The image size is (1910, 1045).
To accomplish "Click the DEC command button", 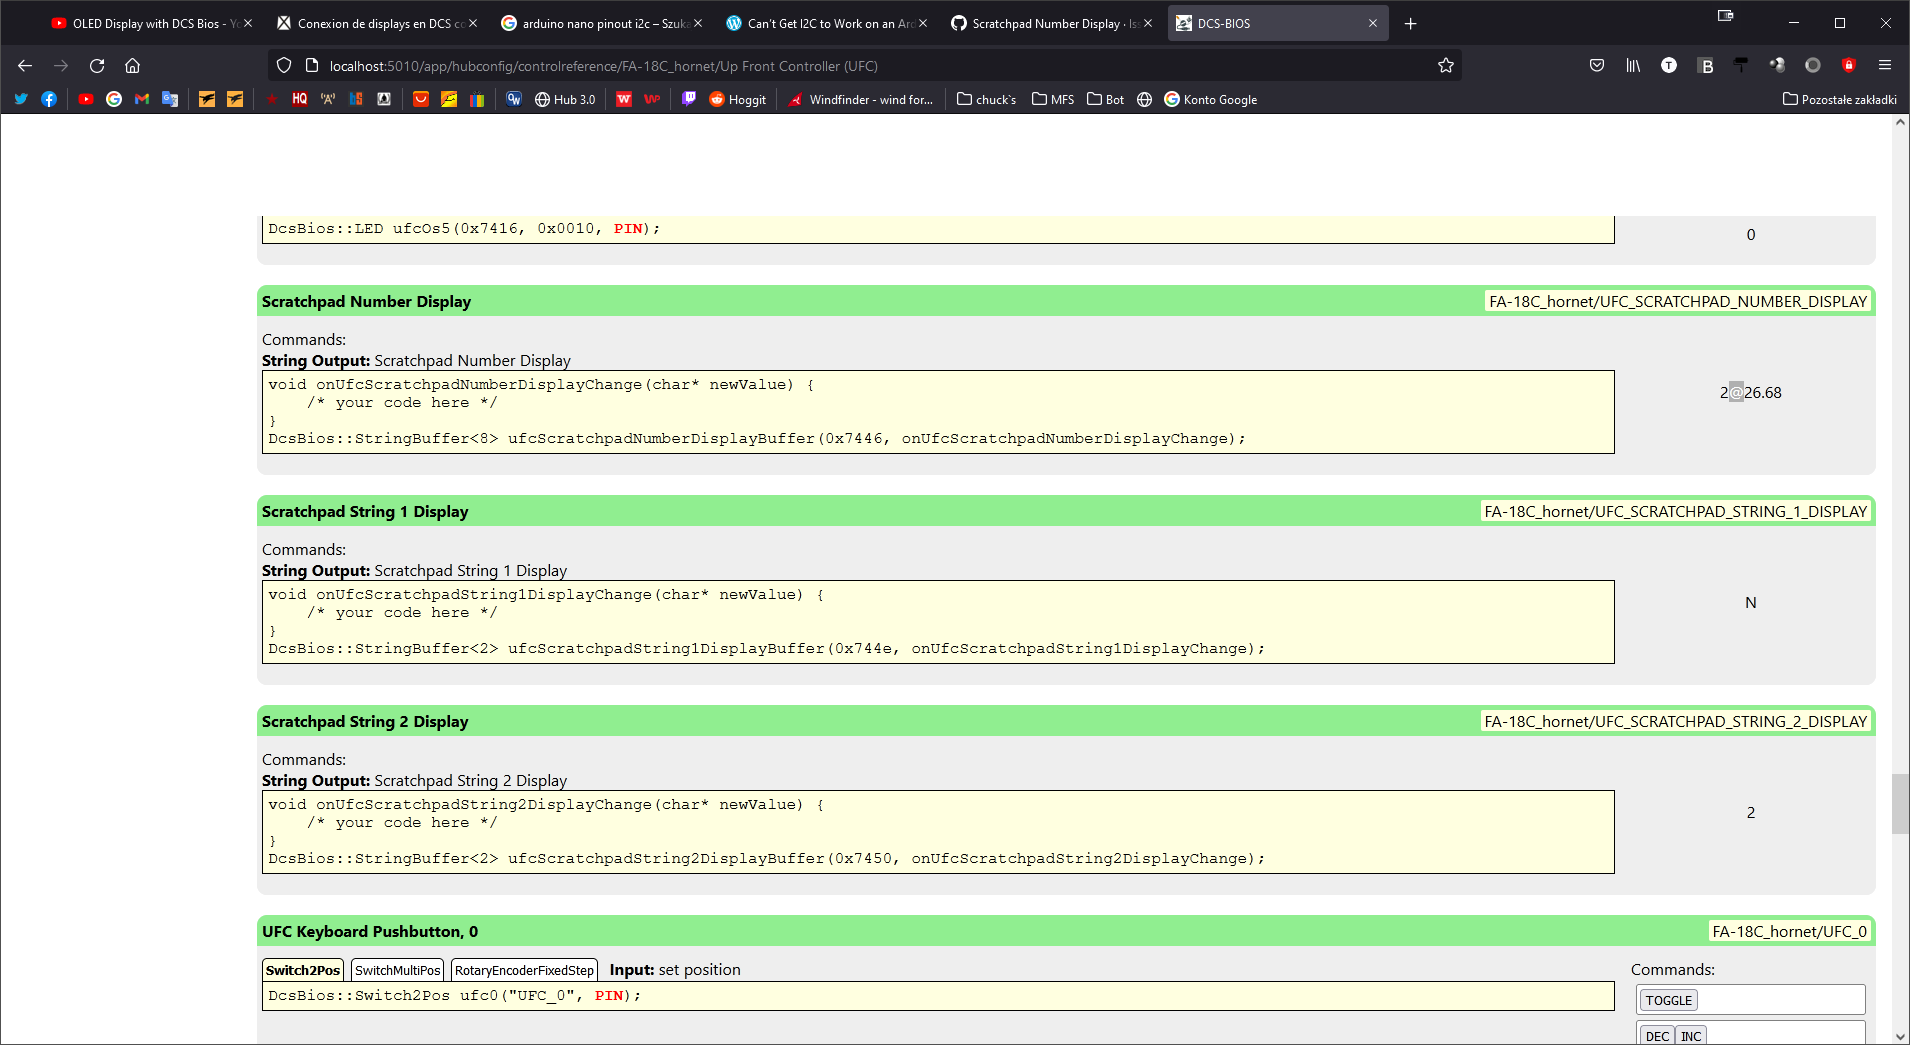I will pos(1656,1036).
